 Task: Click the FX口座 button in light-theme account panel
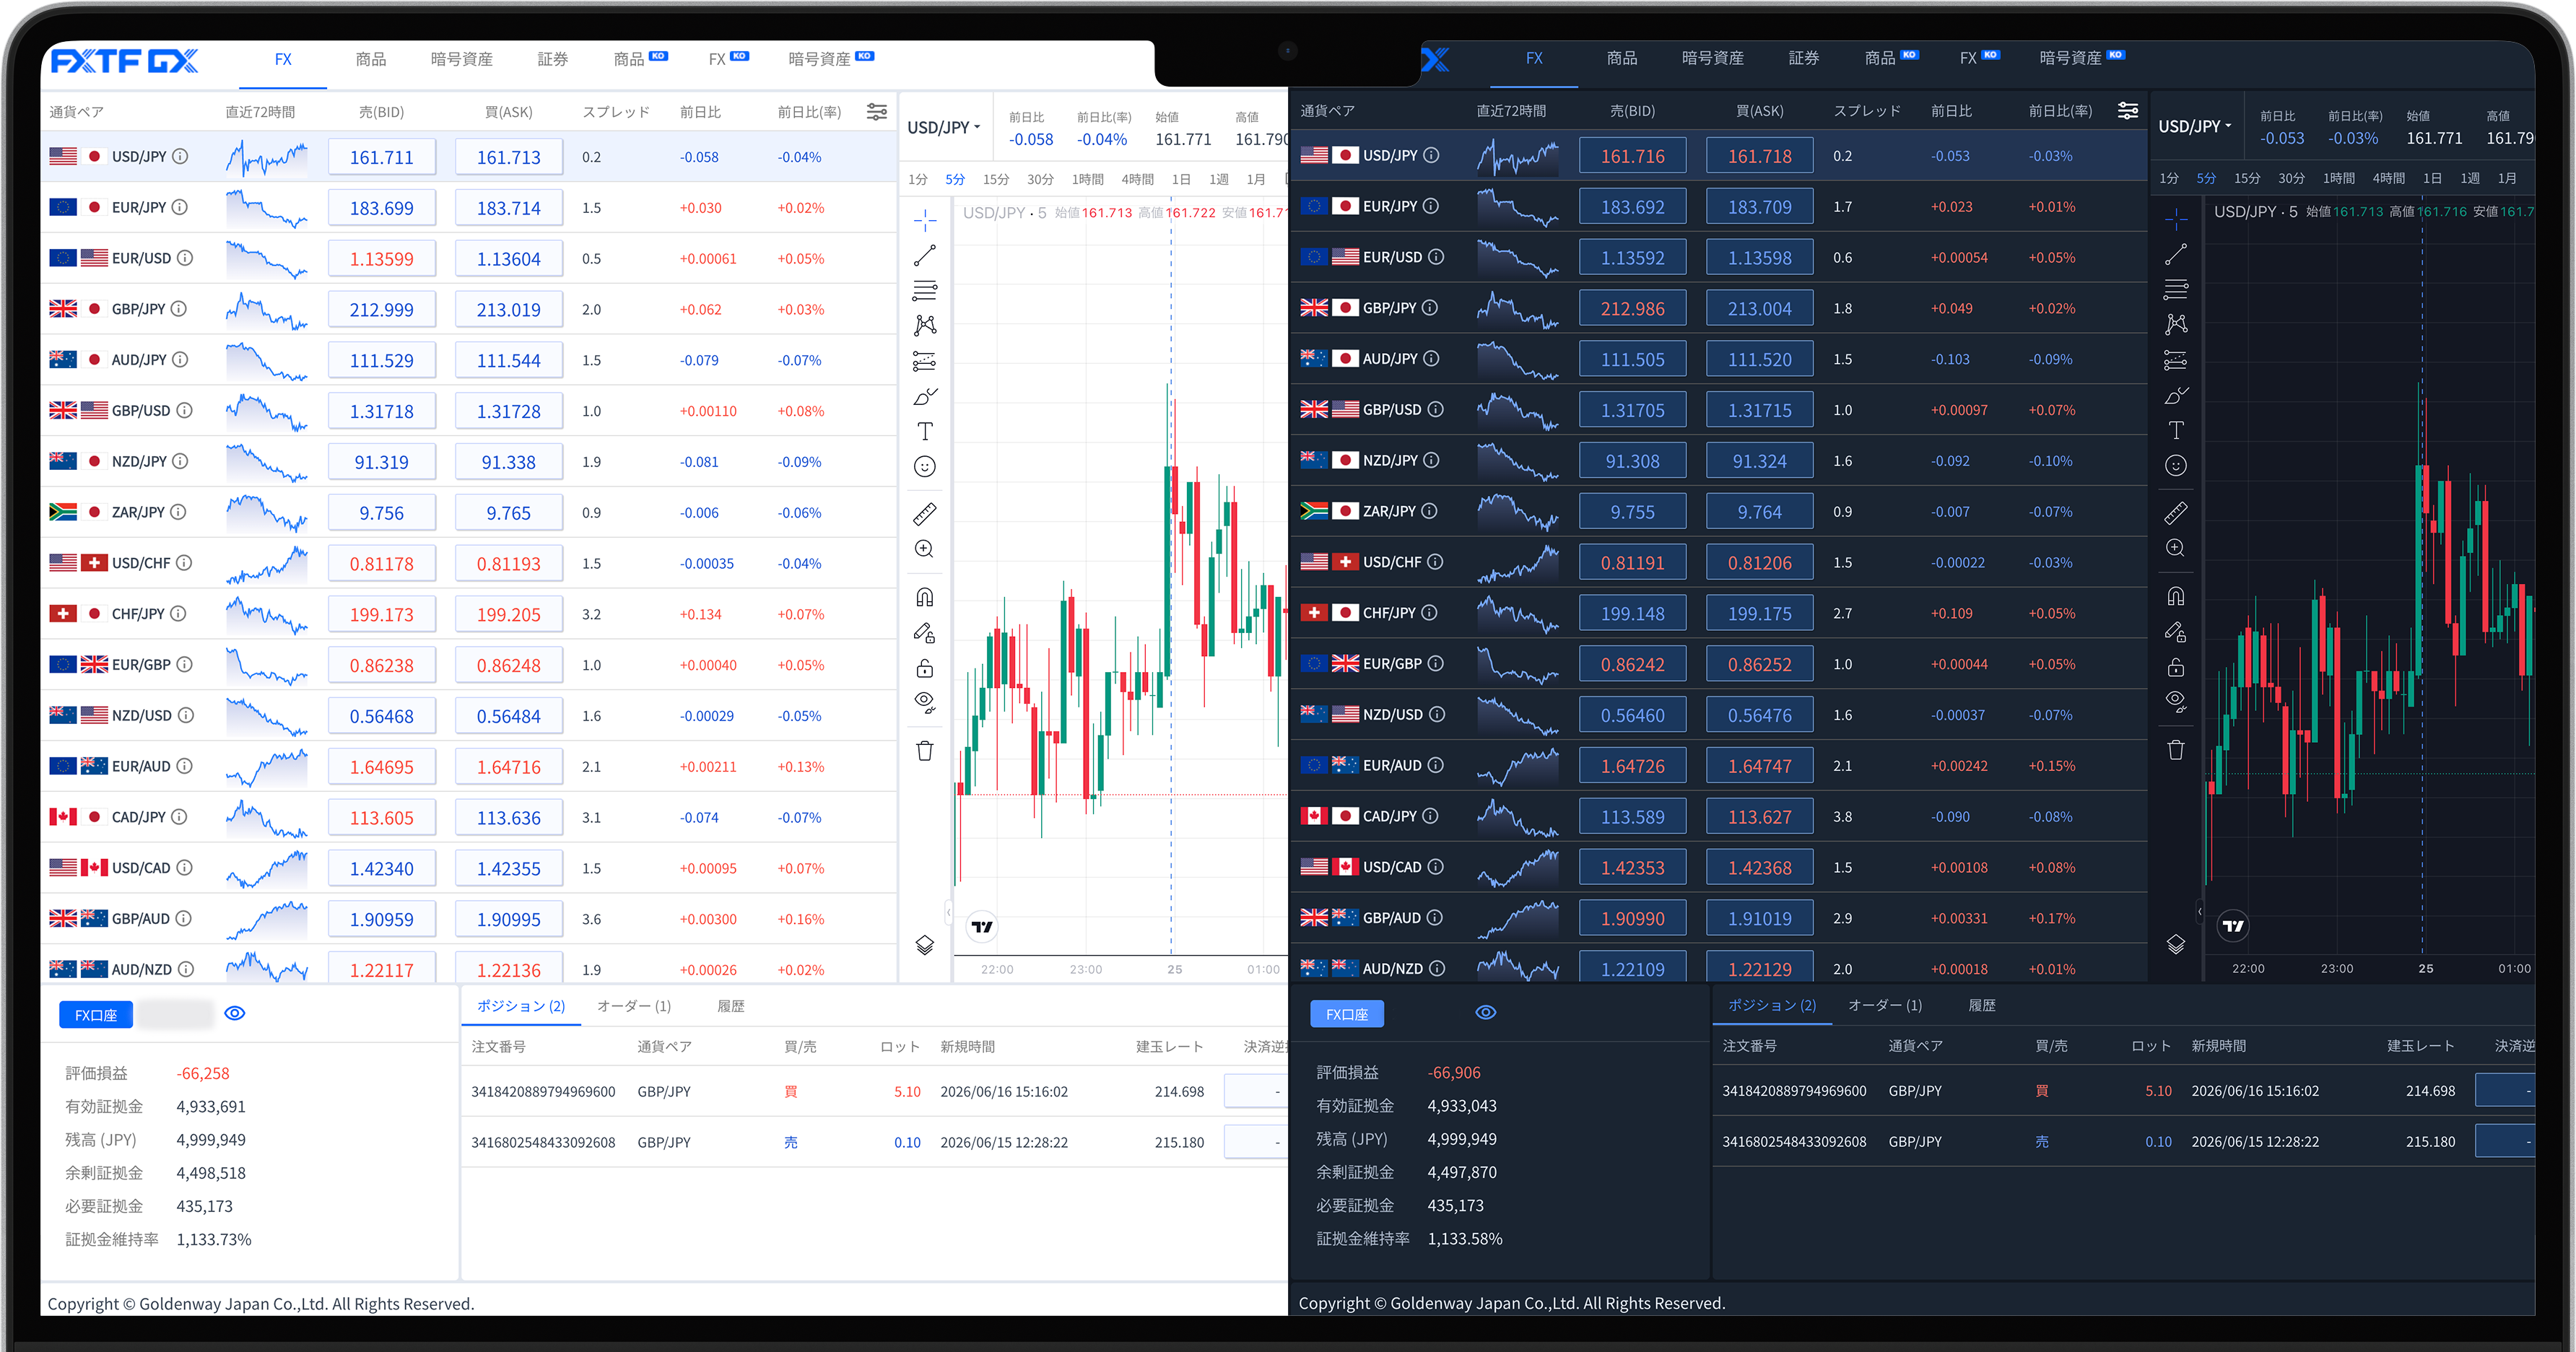(96, 1015)
